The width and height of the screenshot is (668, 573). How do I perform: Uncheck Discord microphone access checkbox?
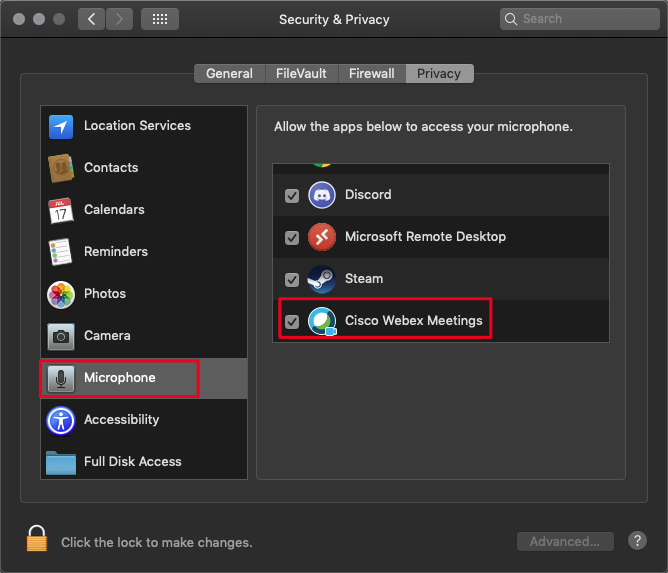pos(292,196)
